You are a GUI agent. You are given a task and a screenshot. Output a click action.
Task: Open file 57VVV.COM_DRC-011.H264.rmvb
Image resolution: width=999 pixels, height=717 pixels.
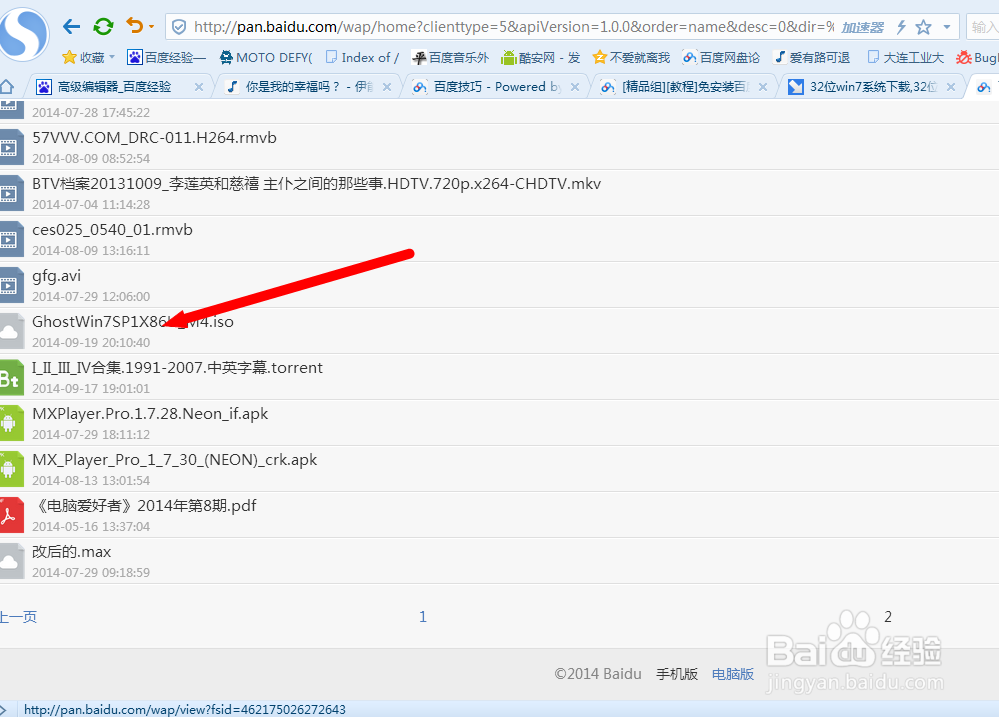pos(155,138)
